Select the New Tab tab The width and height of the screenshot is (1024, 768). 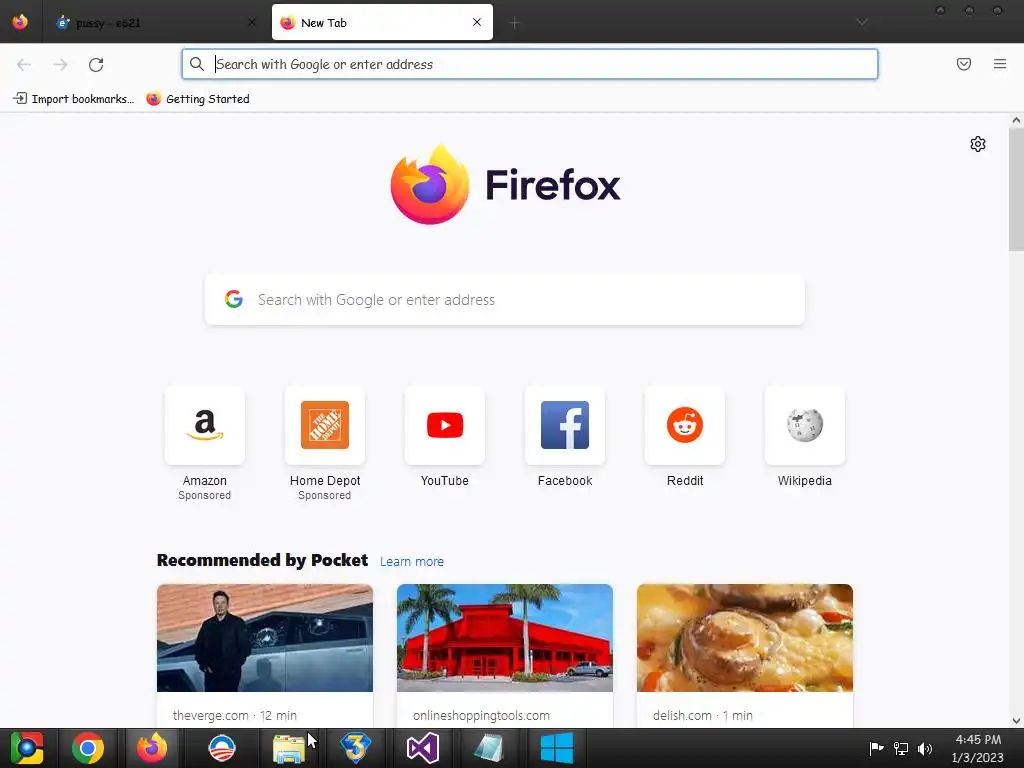click(x=382, y=22)
